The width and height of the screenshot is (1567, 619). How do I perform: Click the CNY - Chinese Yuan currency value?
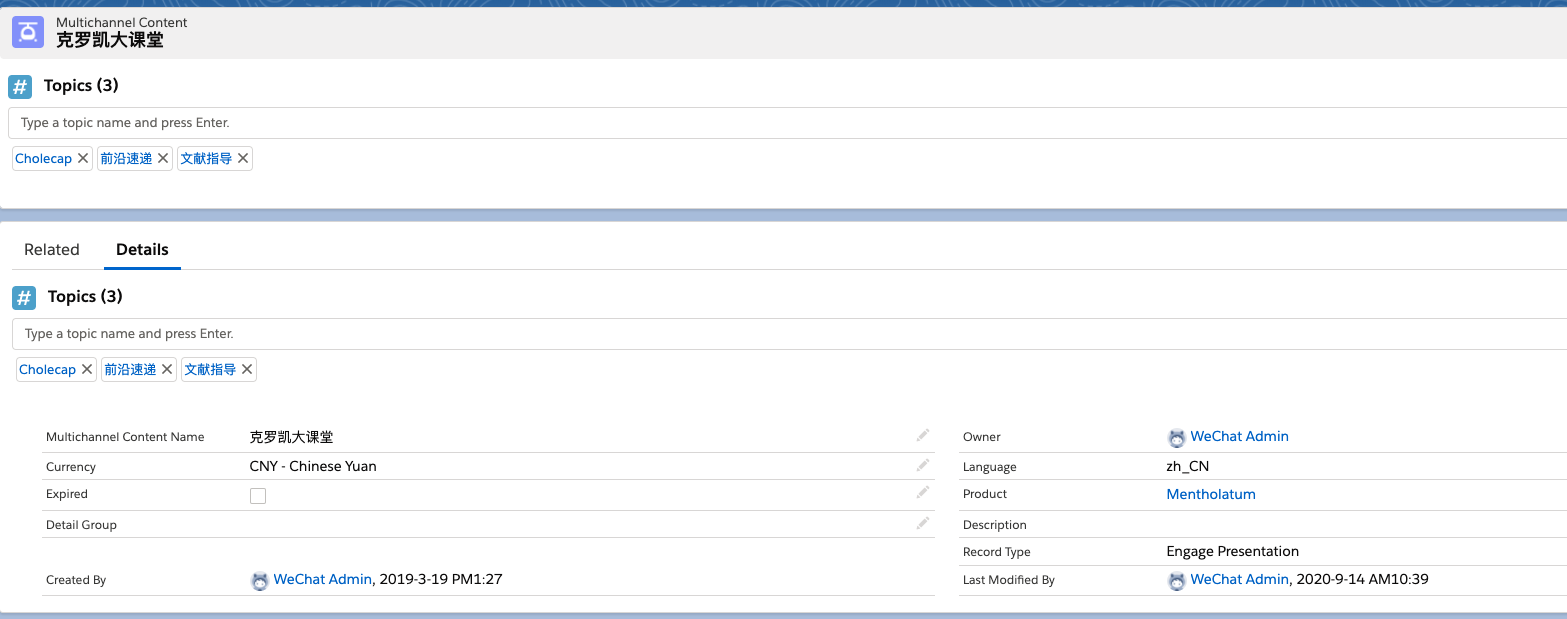click(313, 466)
